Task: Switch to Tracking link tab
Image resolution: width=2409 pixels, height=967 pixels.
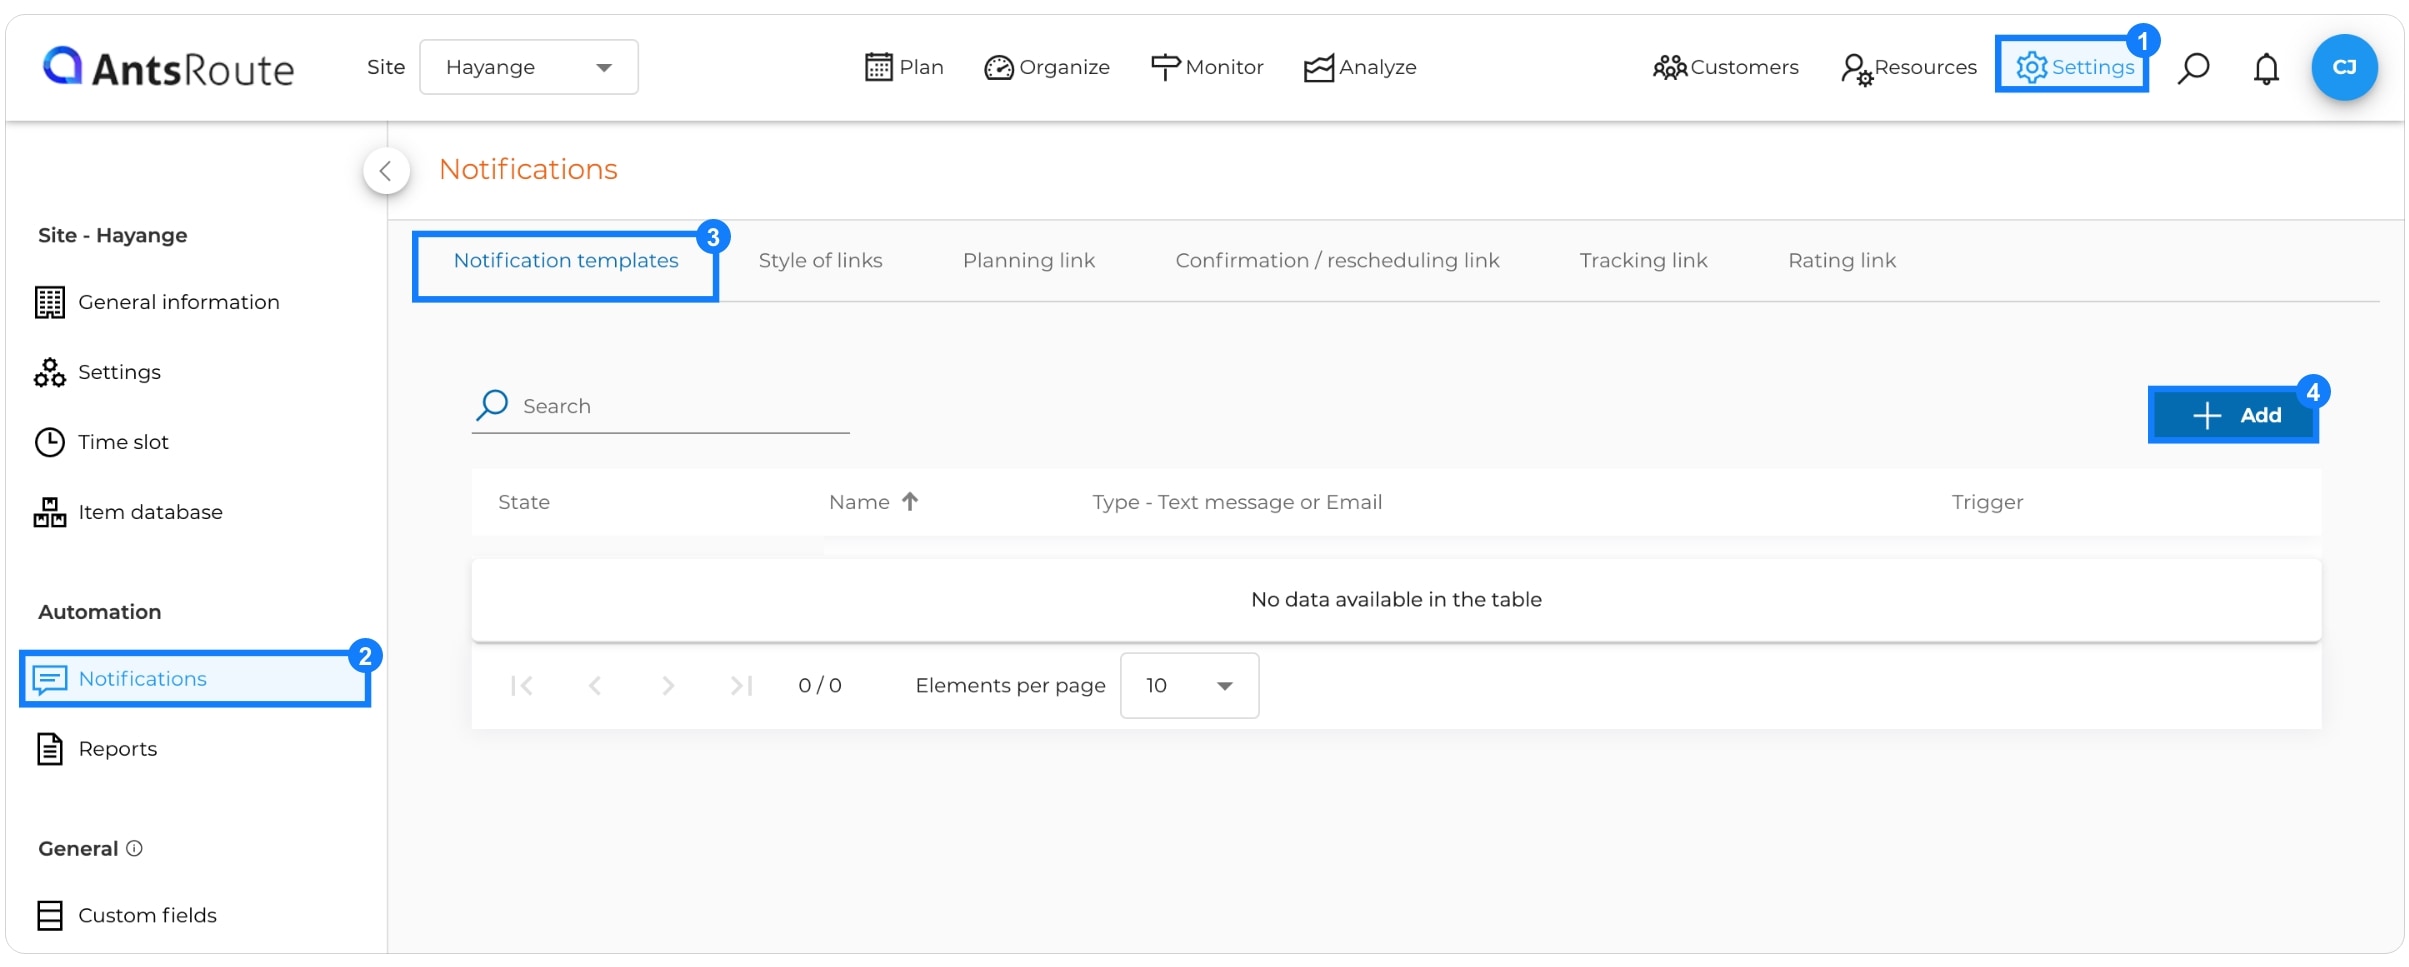Action: pyautogui.click(x=1643, y=261)
